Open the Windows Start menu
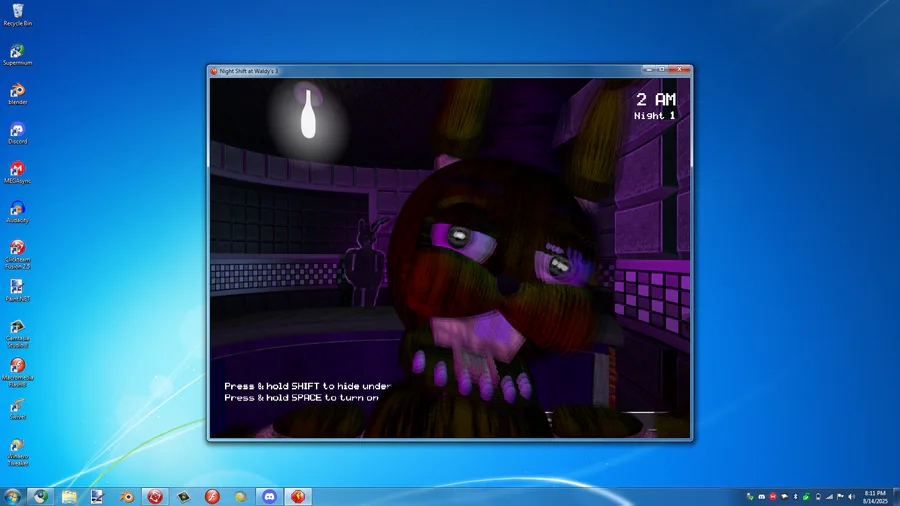Image resolution: width=900 pixels, height=506 pixels. 12,496
